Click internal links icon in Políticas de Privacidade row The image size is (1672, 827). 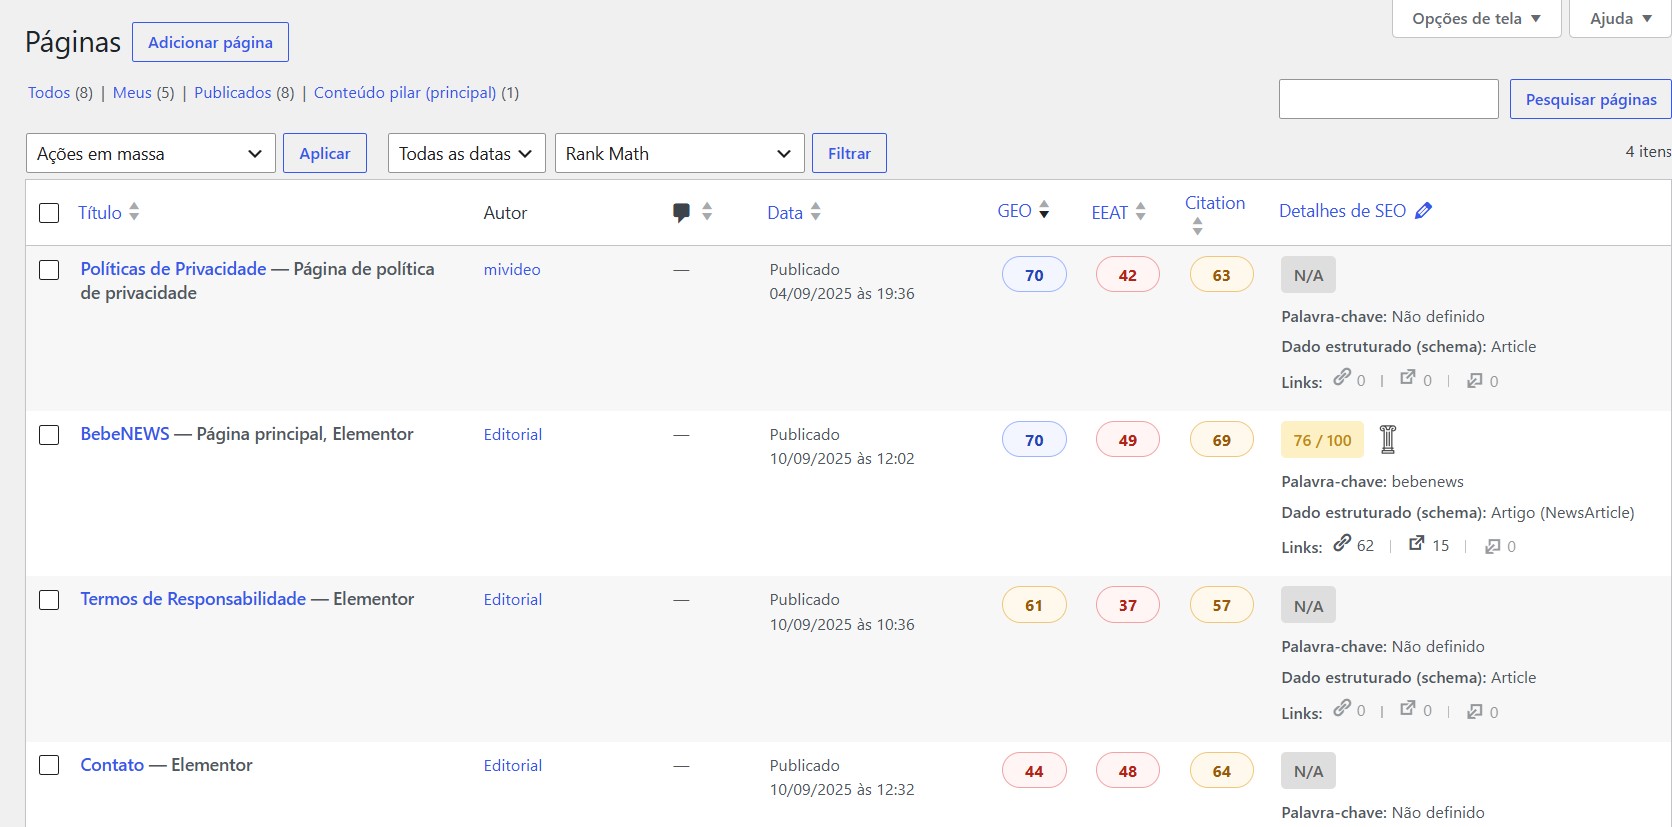point(1342,377)
